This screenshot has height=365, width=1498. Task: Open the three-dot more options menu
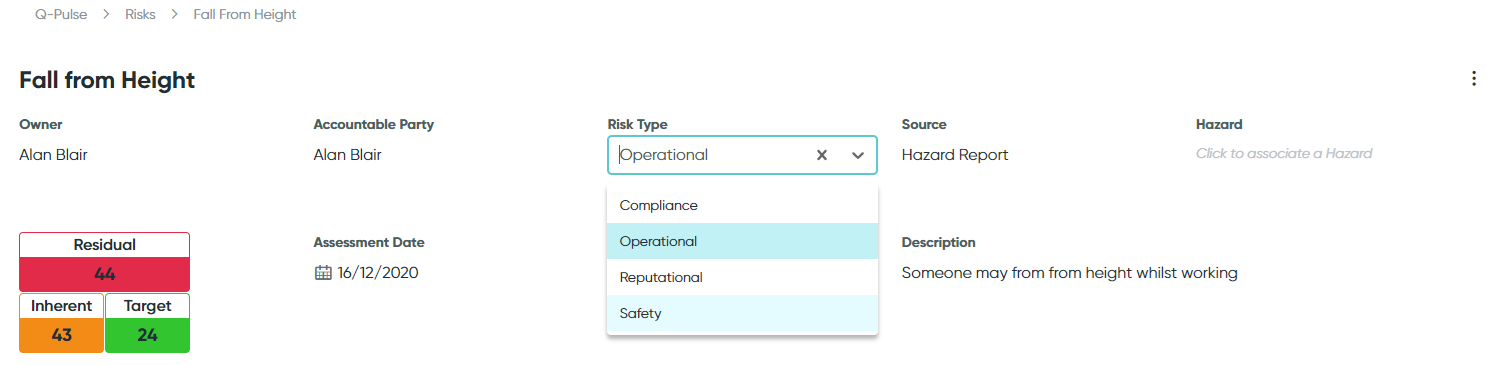[x=1473, y=79]
